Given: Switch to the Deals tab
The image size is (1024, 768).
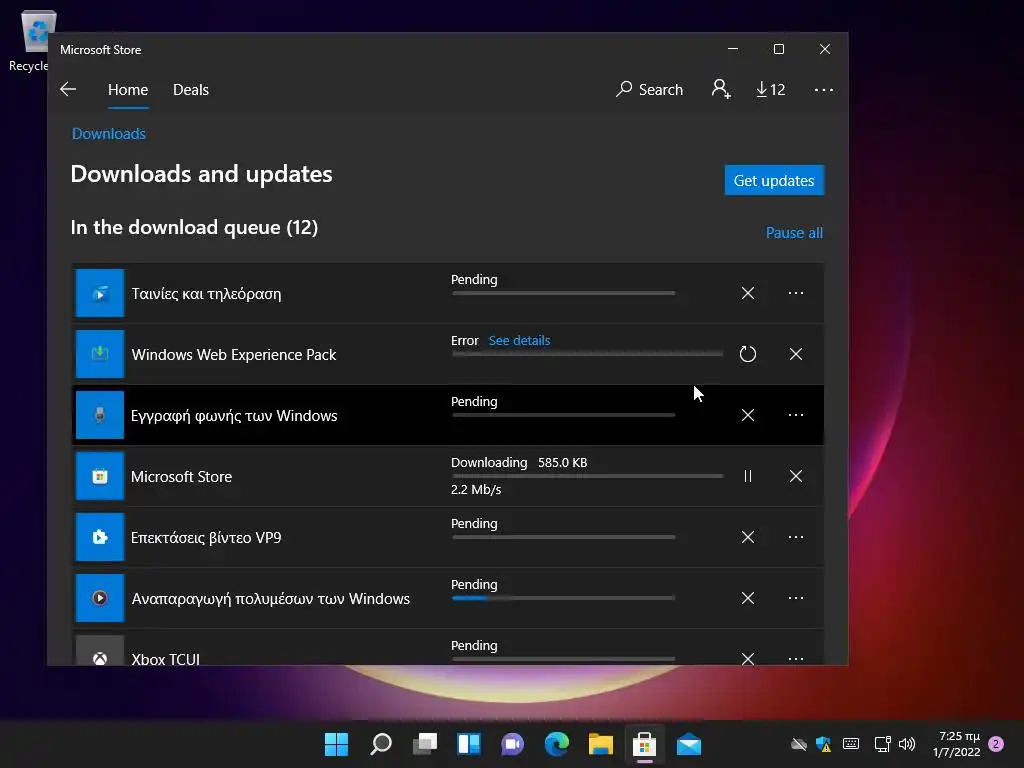Looking at the screenshot, I should tap(191, 89).
